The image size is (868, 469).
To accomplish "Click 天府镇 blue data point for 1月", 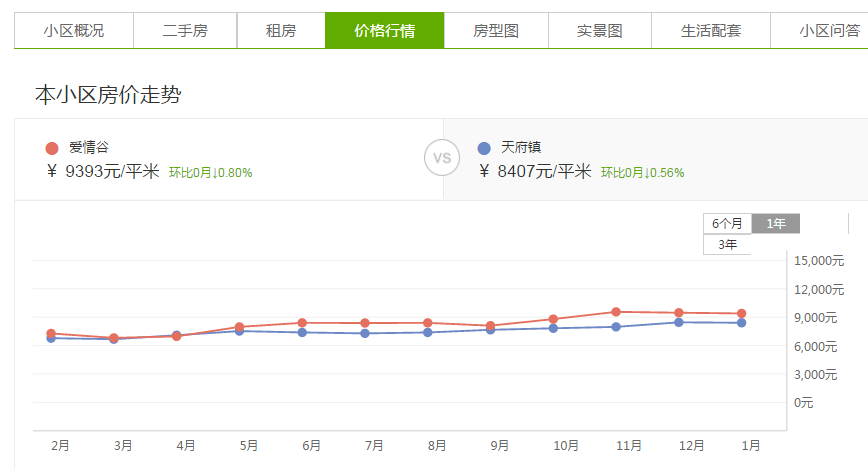I will coord(741,323).
